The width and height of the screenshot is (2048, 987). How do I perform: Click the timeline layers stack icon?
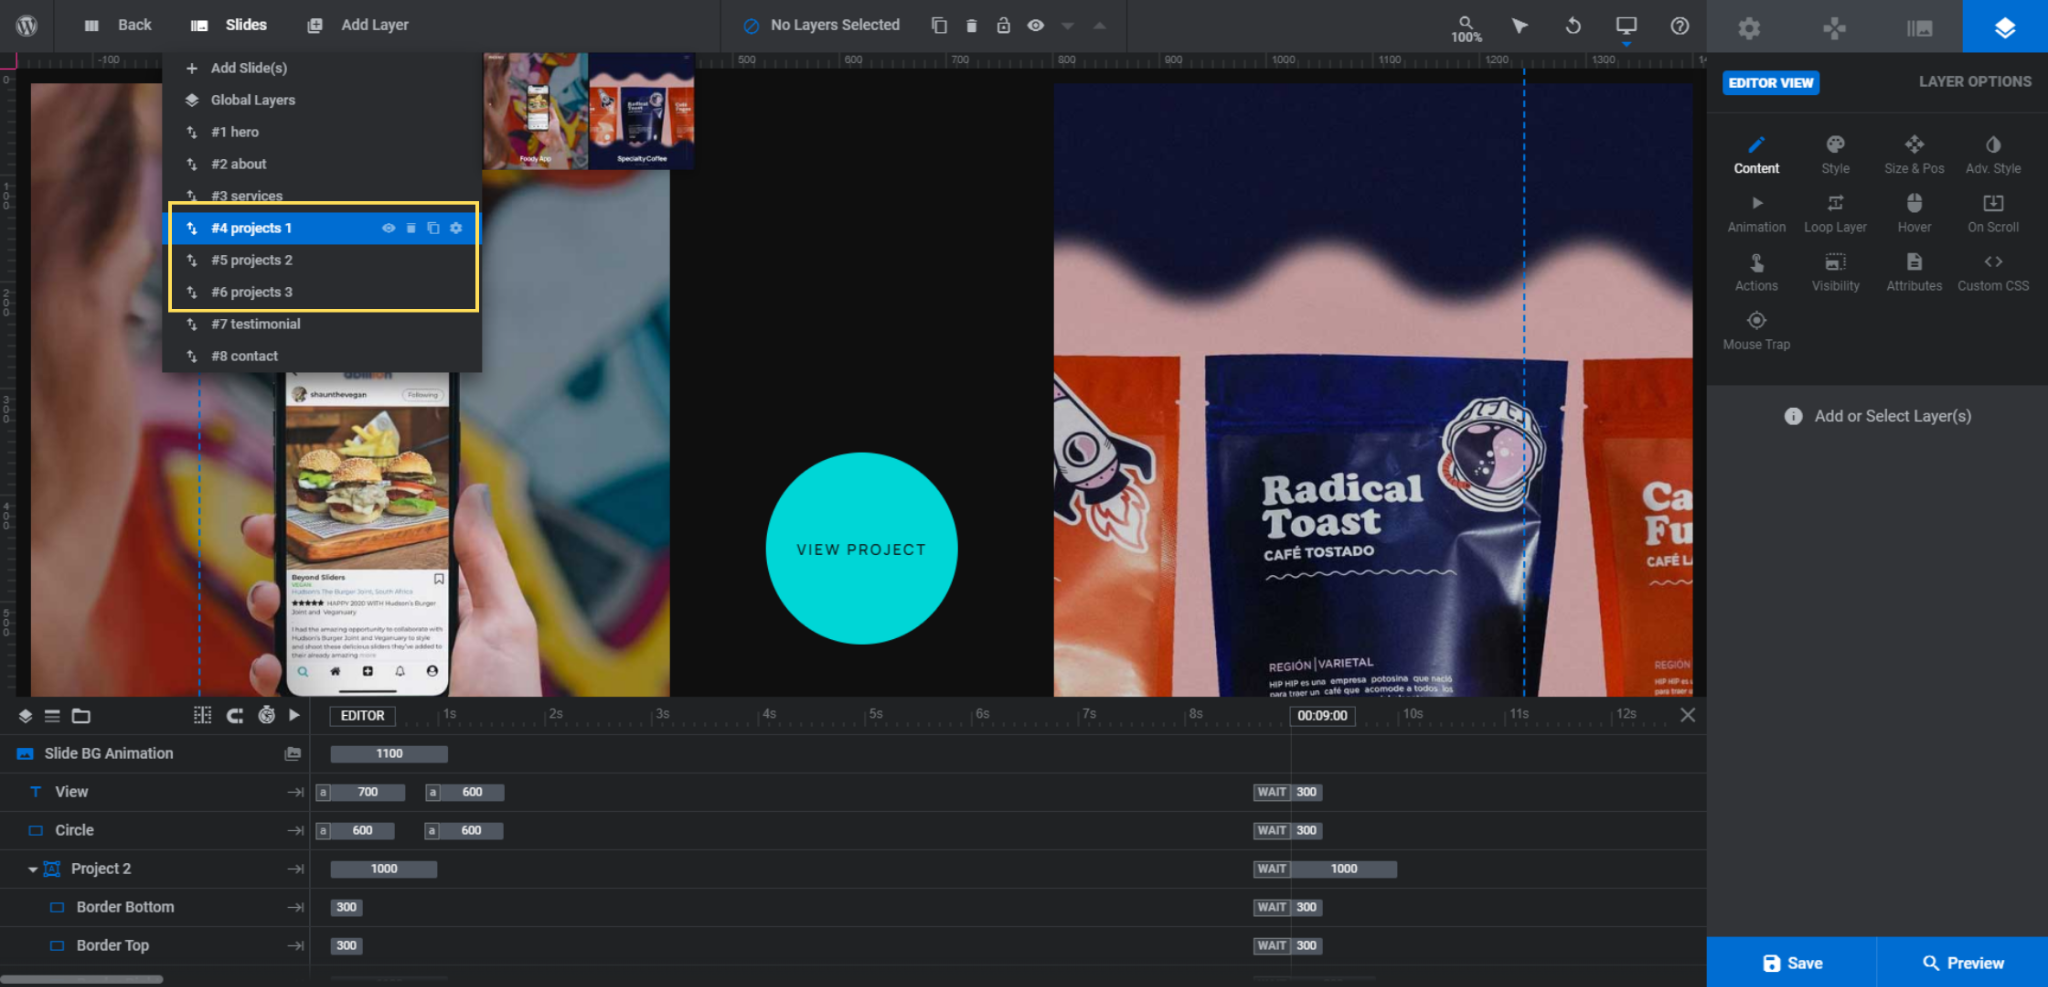(25, 715)
